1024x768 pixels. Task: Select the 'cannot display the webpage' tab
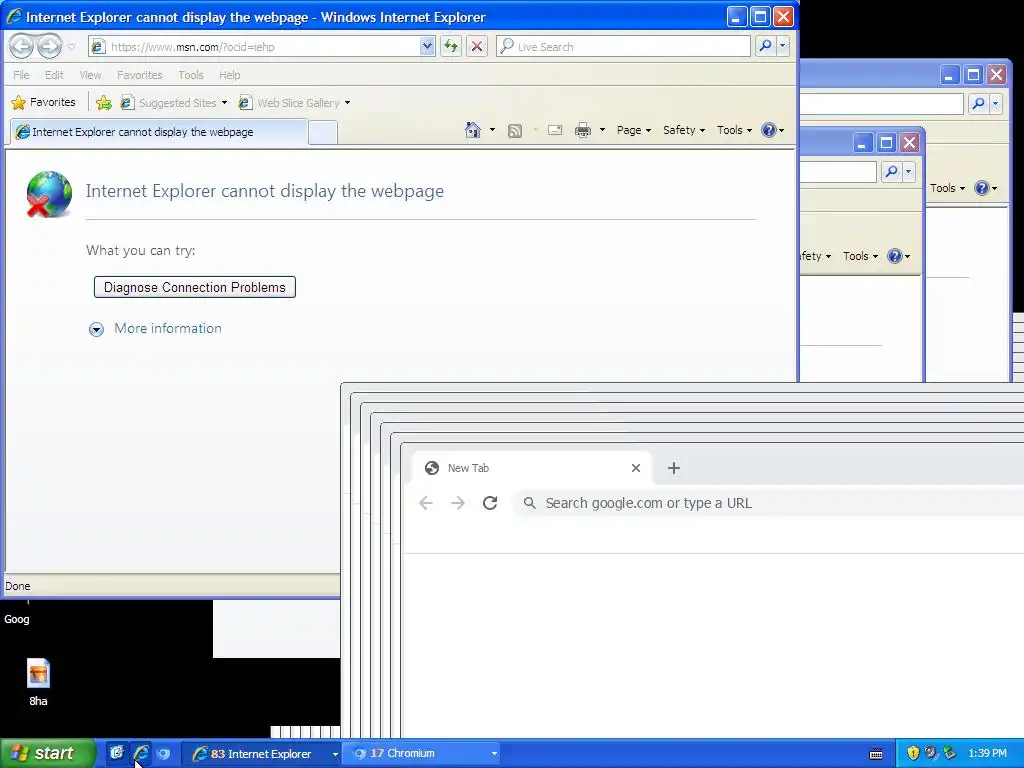click(x=159, y=132)
